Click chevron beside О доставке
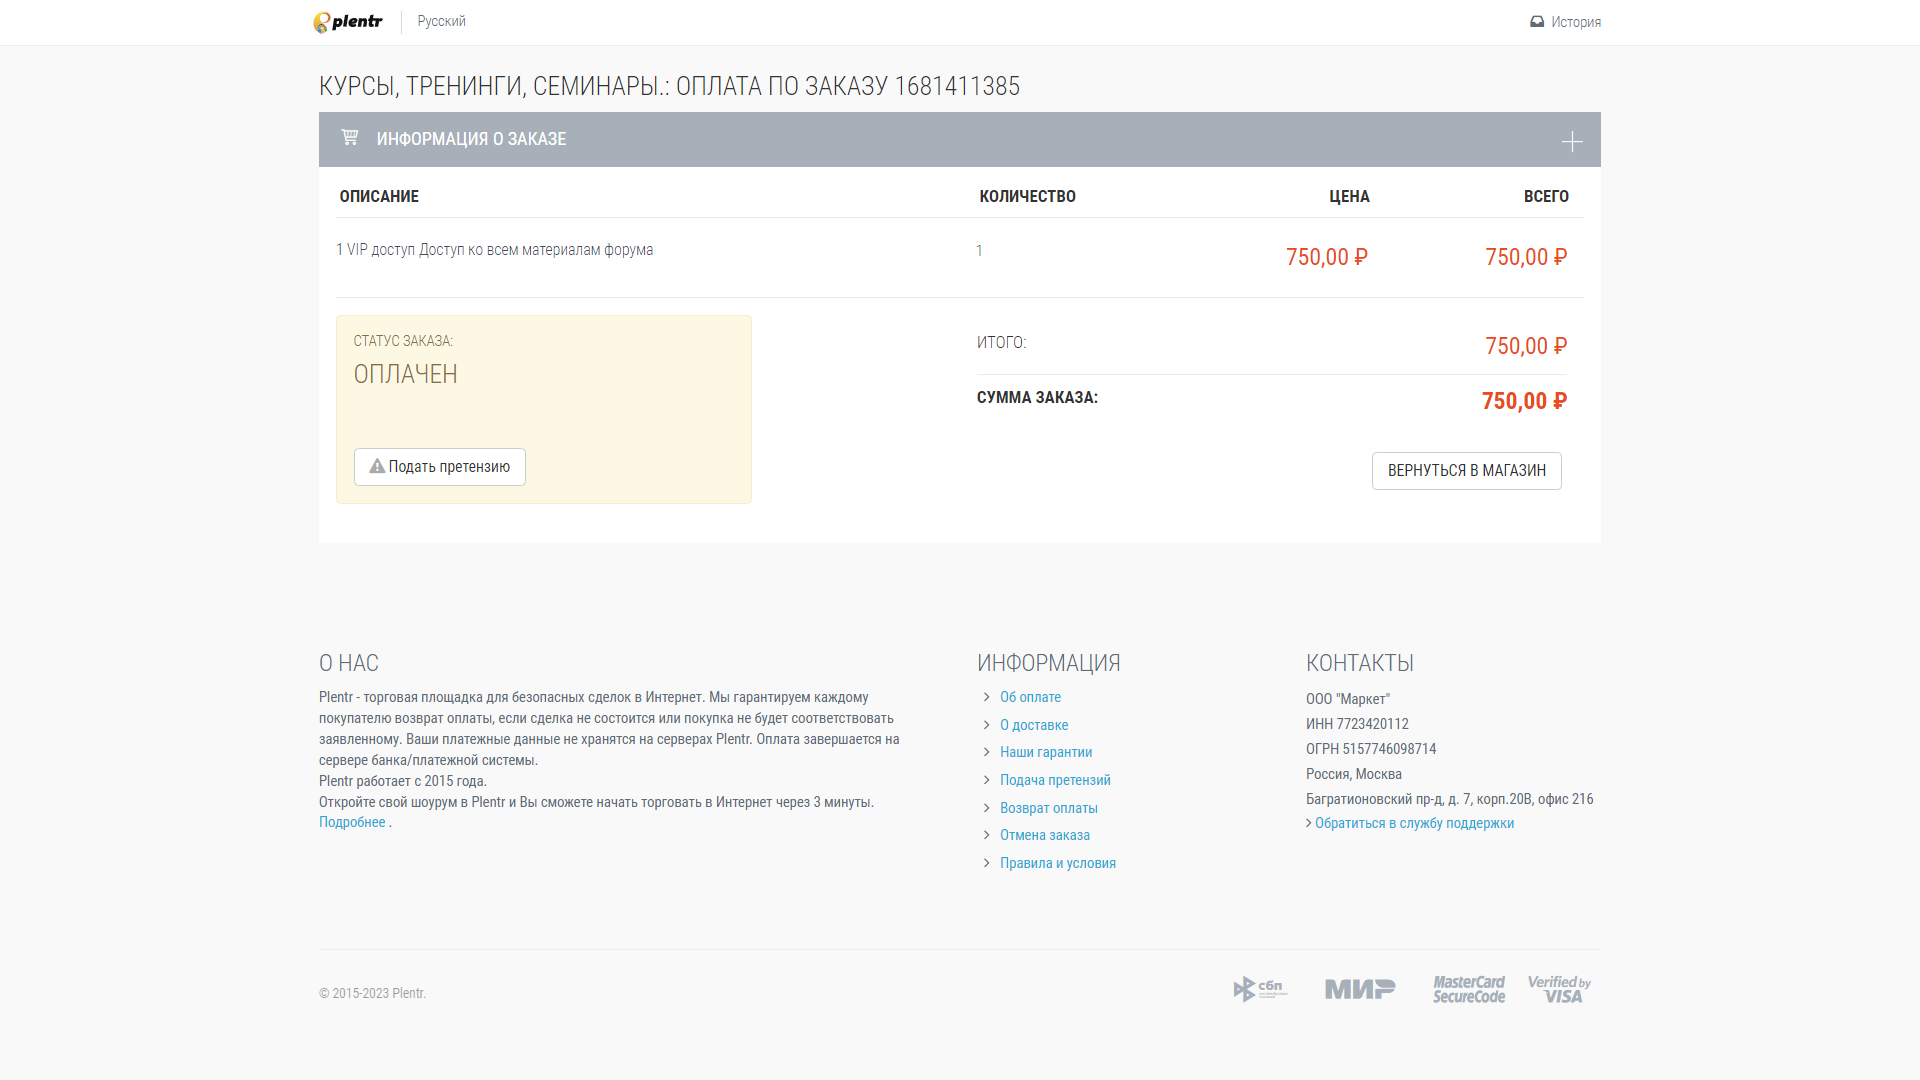The height and width of the screenshot is (1080, 1920). click(x=986, y=725)
